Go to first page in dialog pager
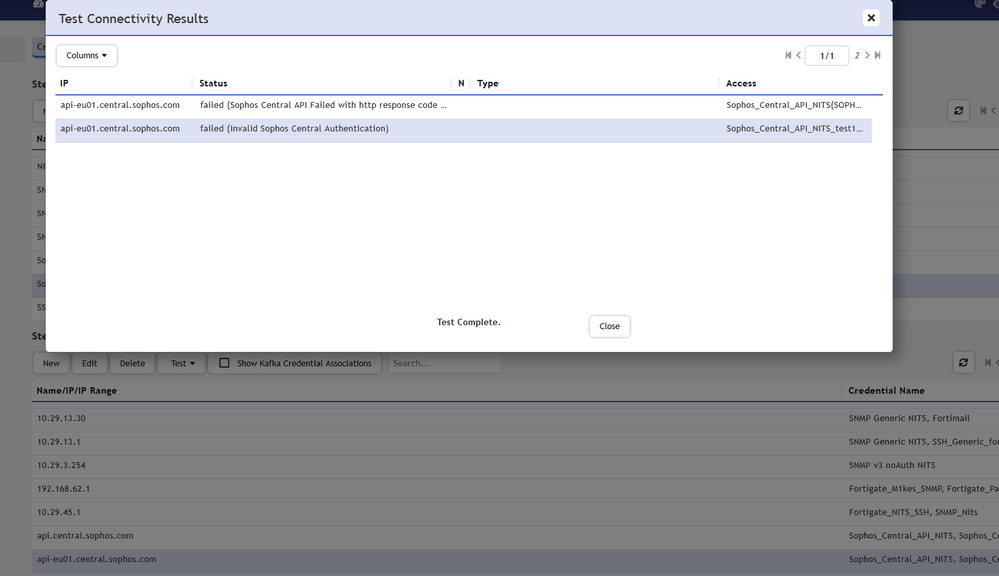Viewport: 999px width, 576px height. tap(788, 55)
